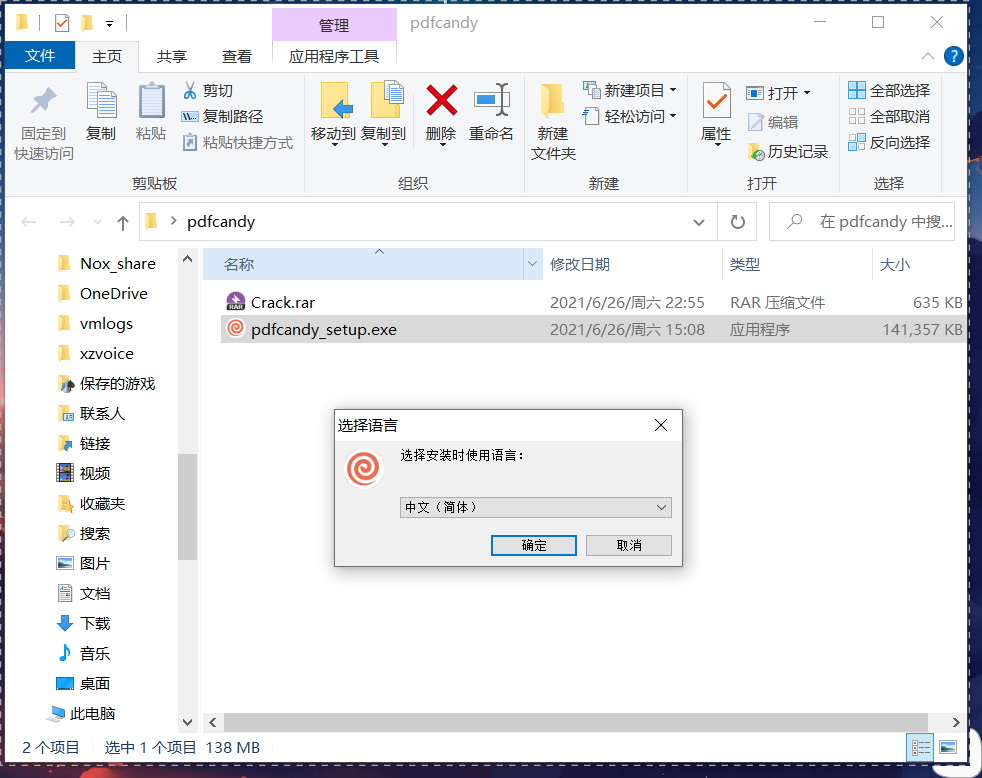Viewport: 982px width, 778px height.
Task: Click the sidebar vertical scrollbar thumb
Action: [x=187, y=506]
